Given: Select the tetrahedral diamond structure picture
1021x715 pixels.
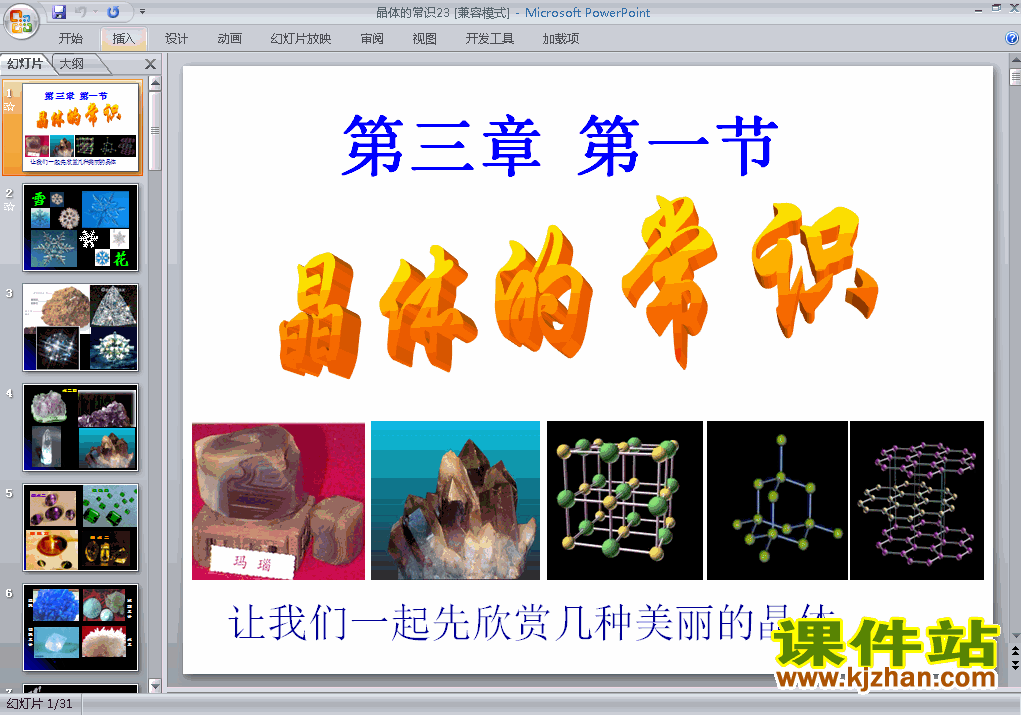Looking at the screenshot, I should pyautogui.click(x=777, y=500).
